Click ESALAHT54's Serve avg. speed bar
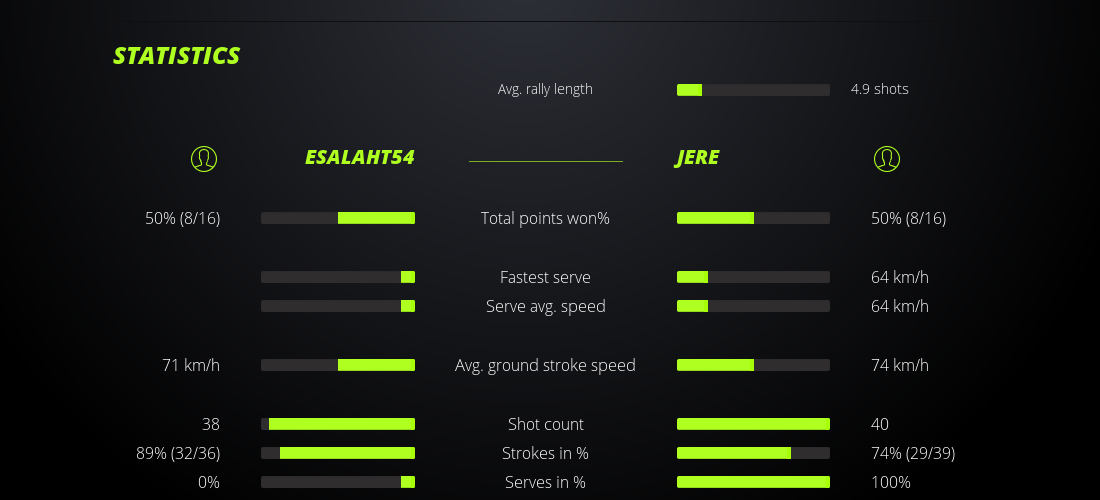1100x500 pixels. click(x=338, y=306)
